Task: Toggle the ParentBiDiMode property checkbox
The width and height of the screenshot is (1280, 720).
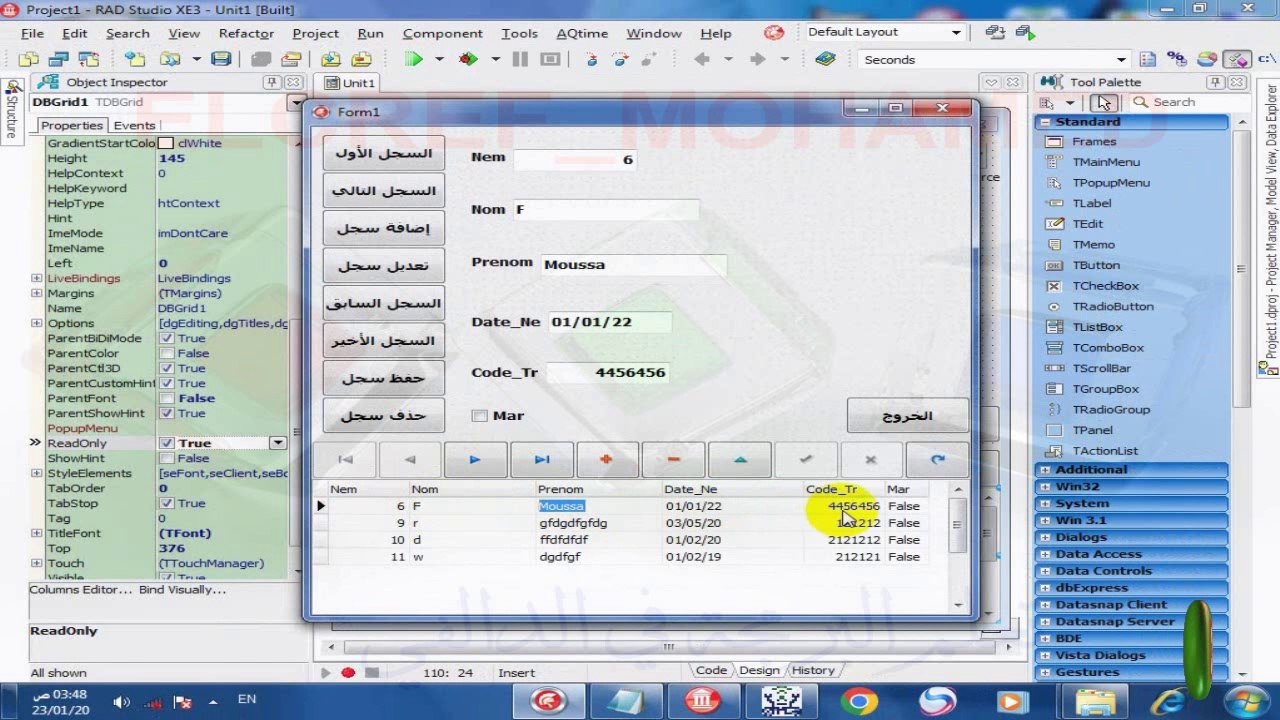Action: [x=167, y=338]
